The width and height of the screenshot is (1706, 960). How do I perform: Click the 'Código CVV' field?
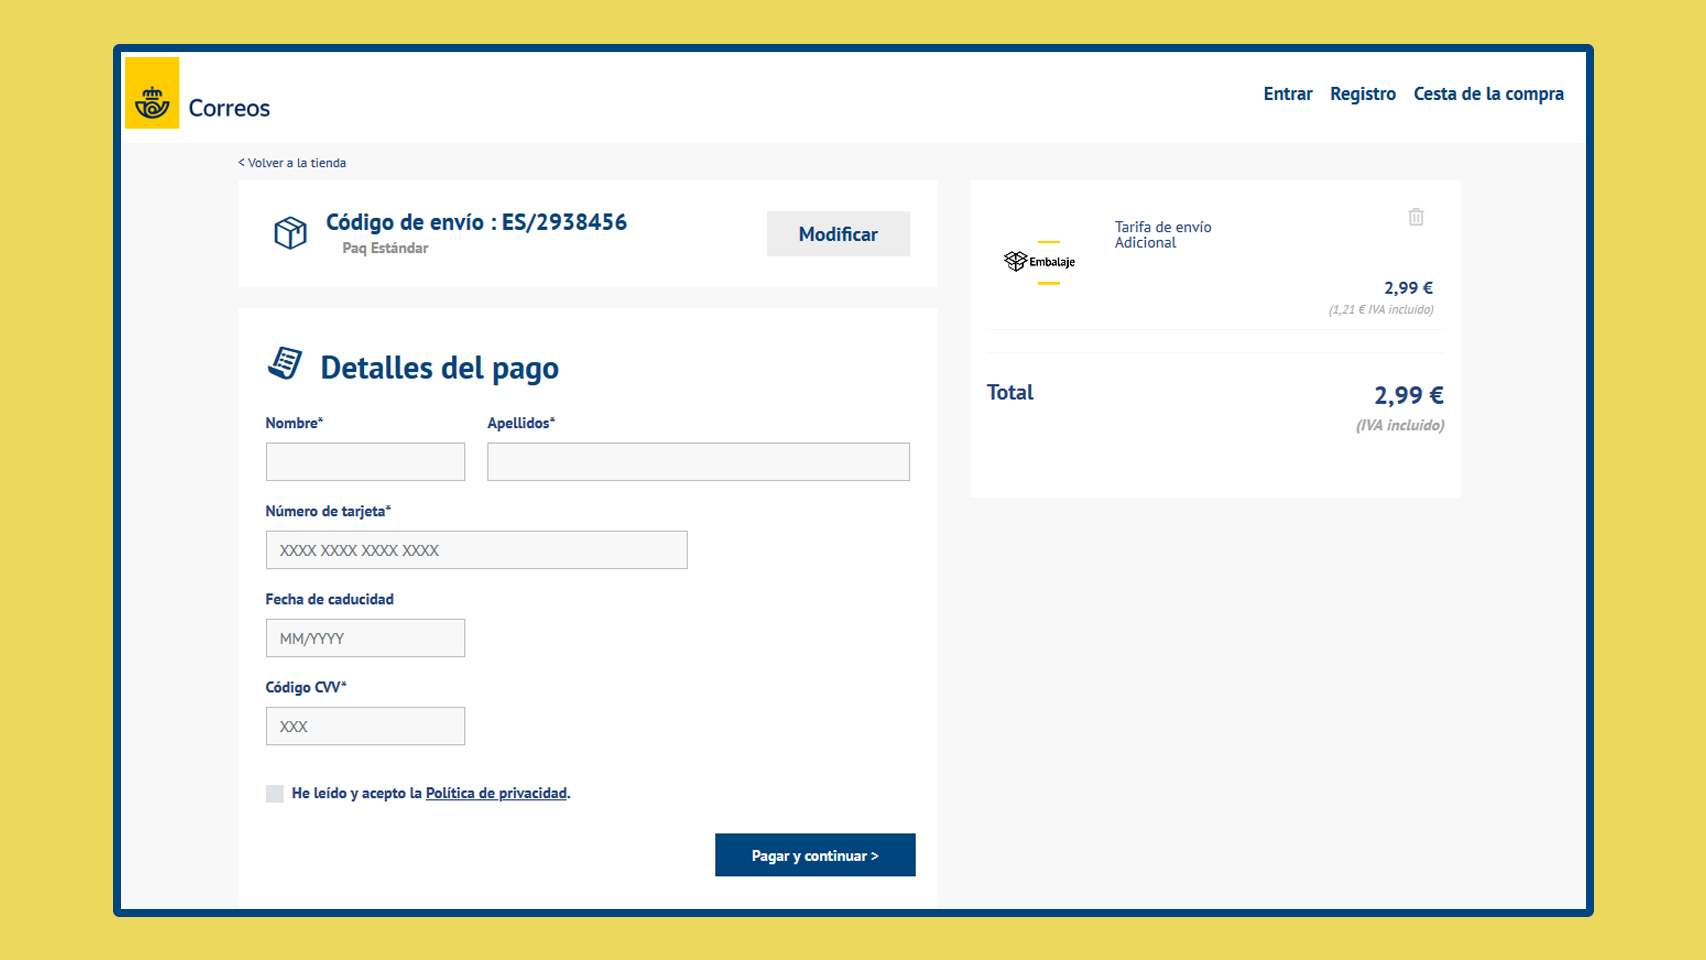[365, 725]
